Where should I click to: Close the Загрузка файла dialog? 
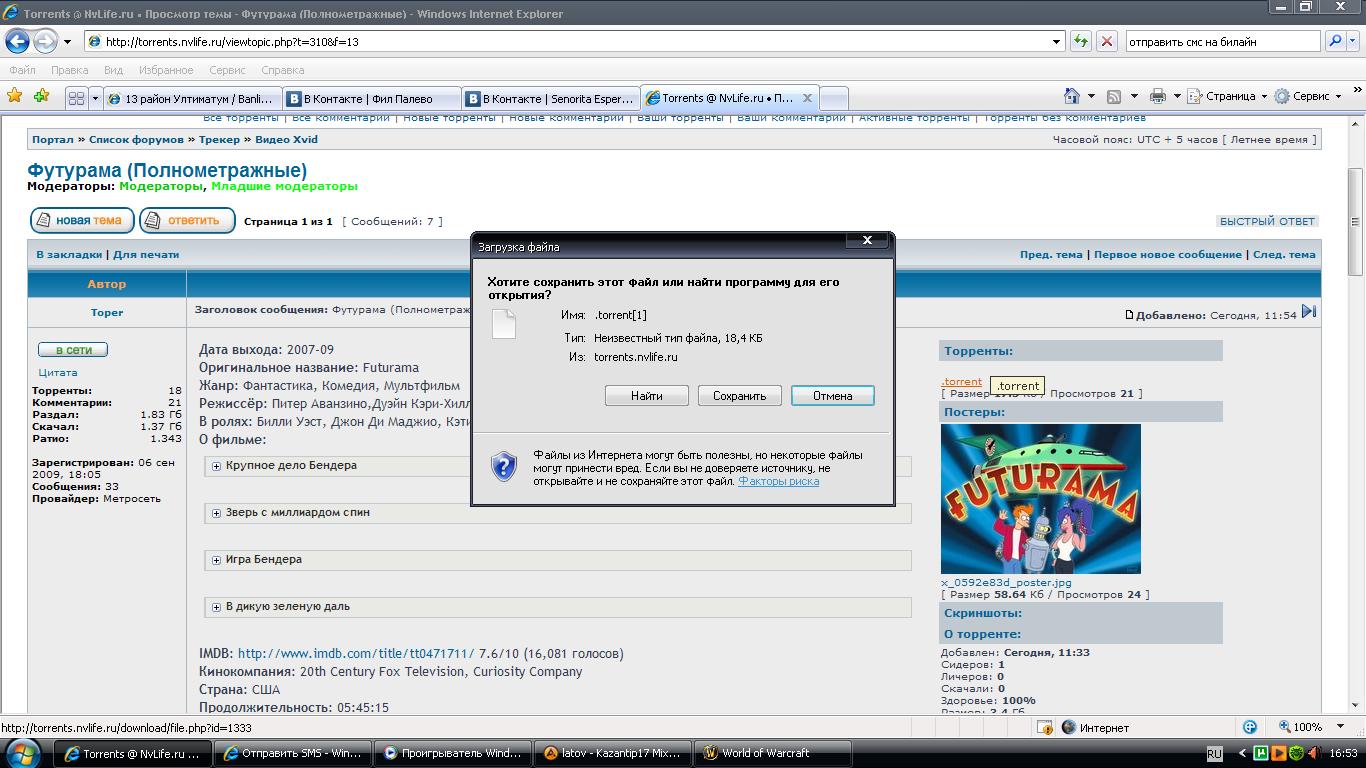coord(867,240)
